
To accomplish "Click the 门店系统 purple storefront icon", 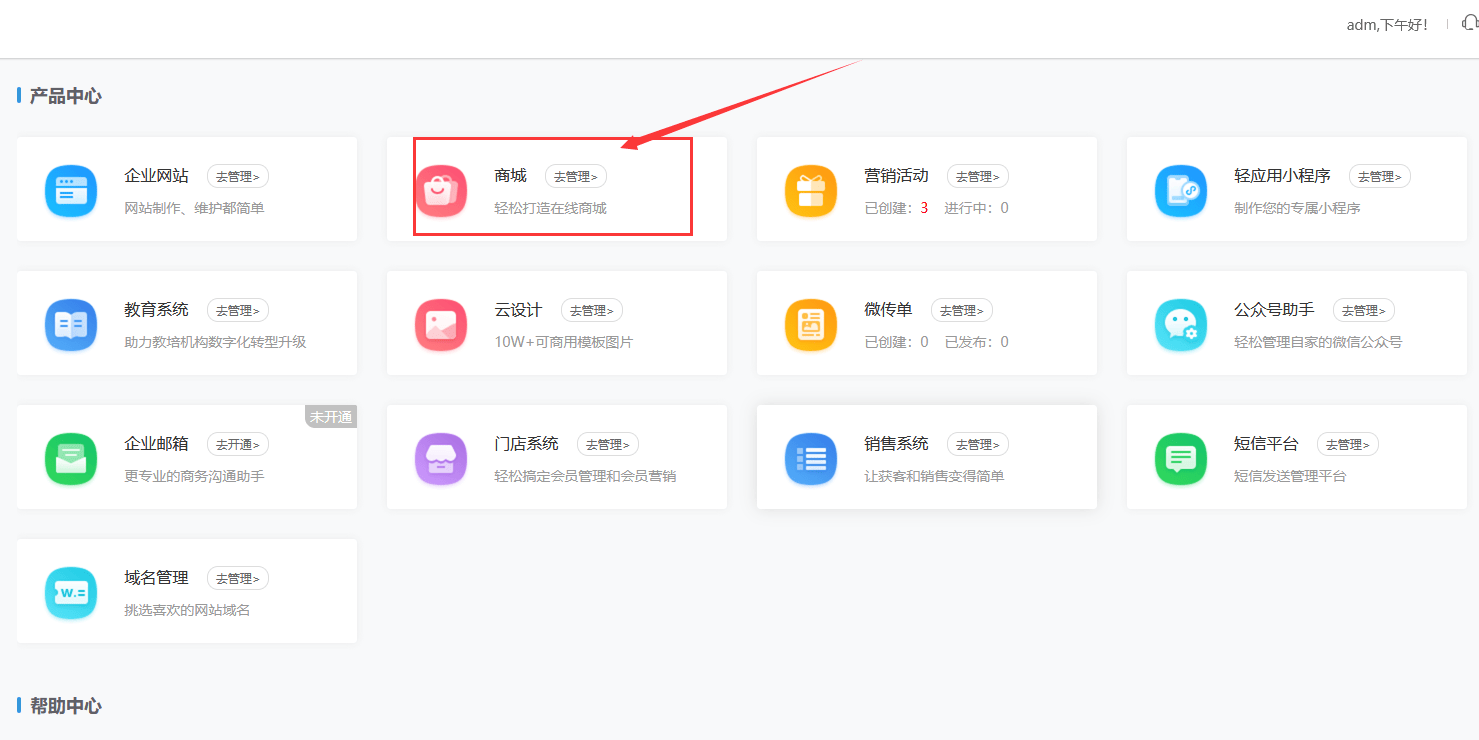I will pyautogui.click(x=441, y=458).
